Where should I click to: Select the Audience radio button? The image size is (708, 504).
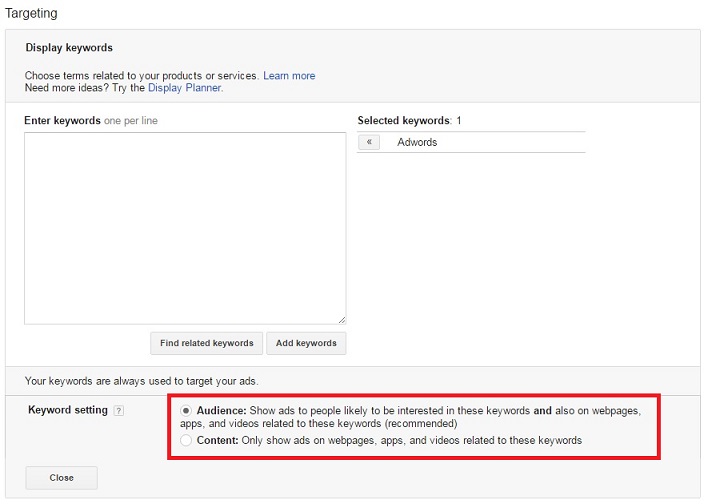coord(187,411)
